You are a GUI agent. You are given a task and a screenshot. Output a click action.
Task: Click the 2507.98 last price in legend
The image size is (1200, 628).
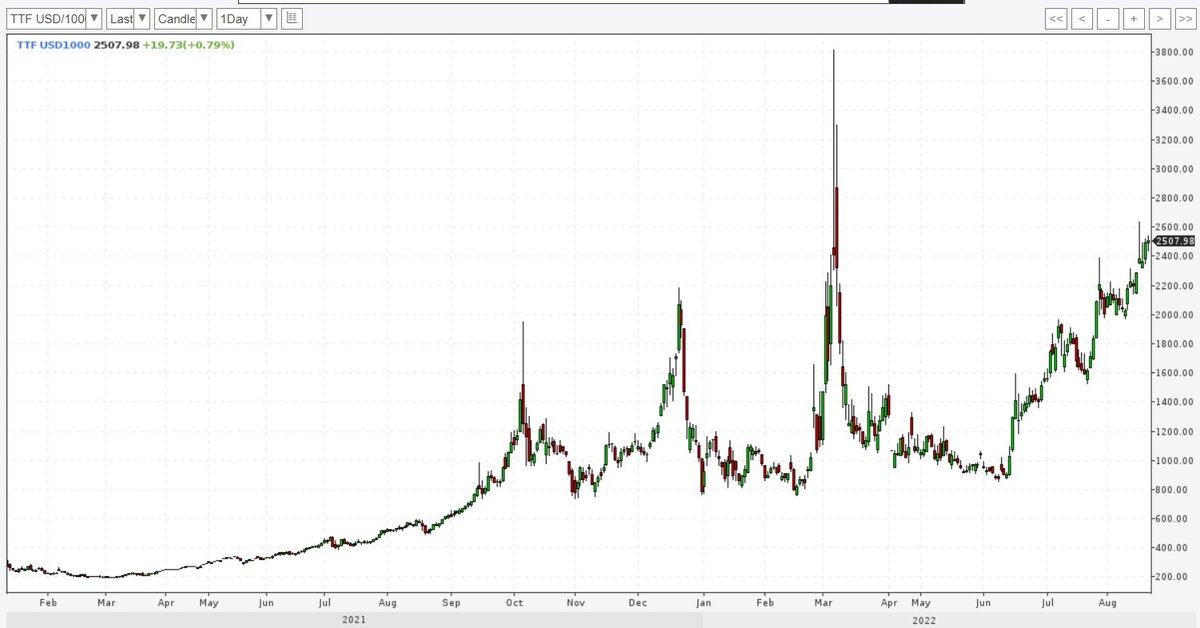tap(115, 45)
